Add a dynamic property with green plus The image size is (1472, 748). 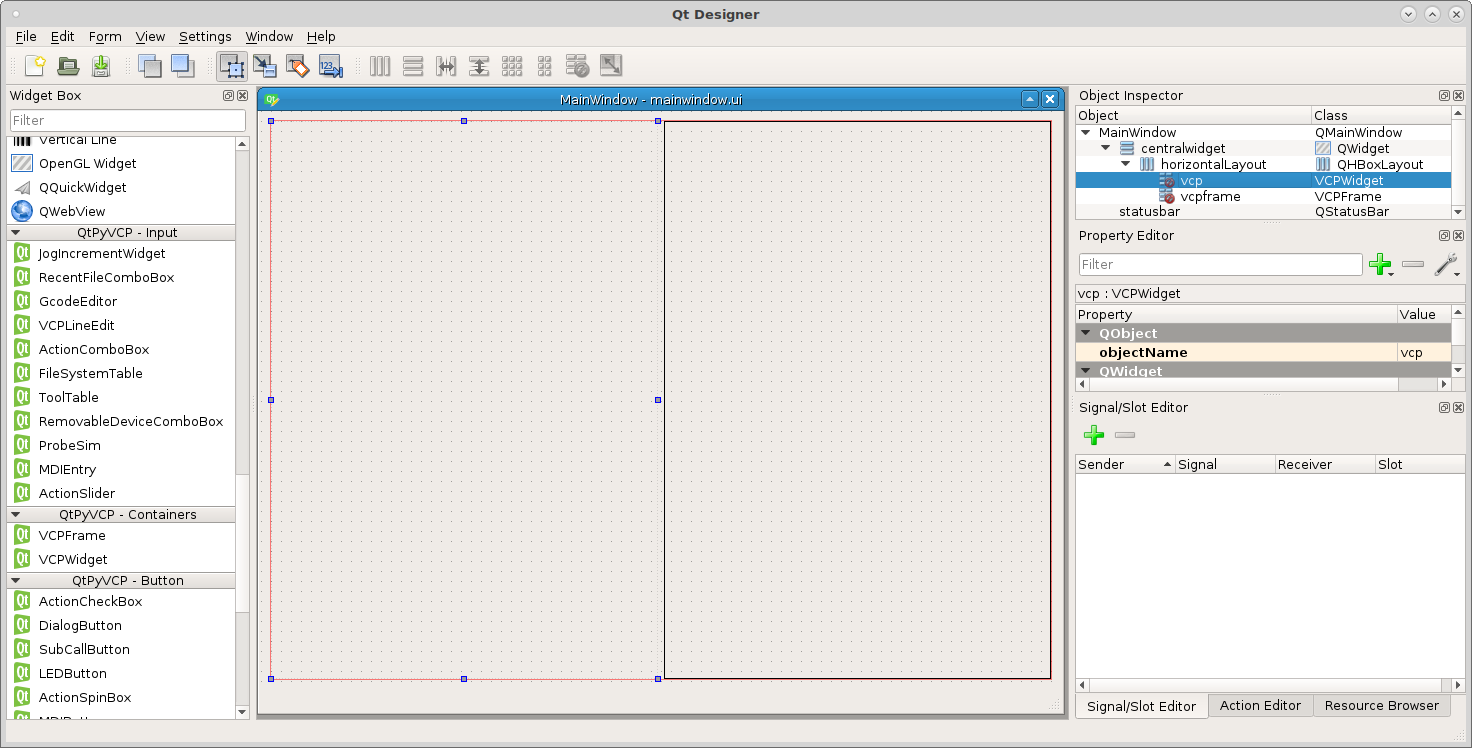point(1380,264)
